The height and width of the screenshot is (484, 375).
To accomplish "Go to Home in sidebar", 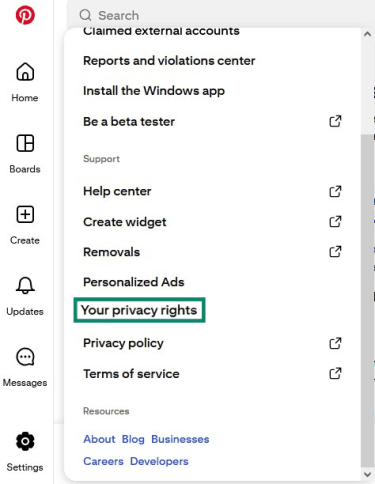I will [25, 72].
